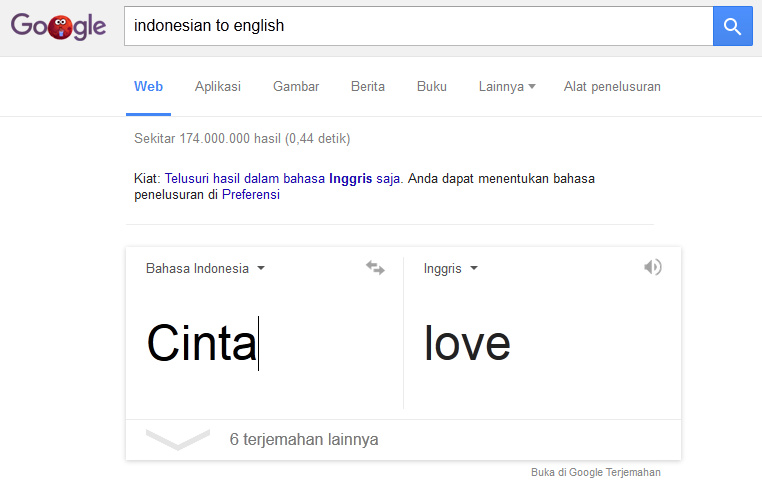The height and width of the screenshot is (488, 762).
Task: Follow the Telusuri hasil dalam bahasa Inggris link
Action: coord(284,178)
